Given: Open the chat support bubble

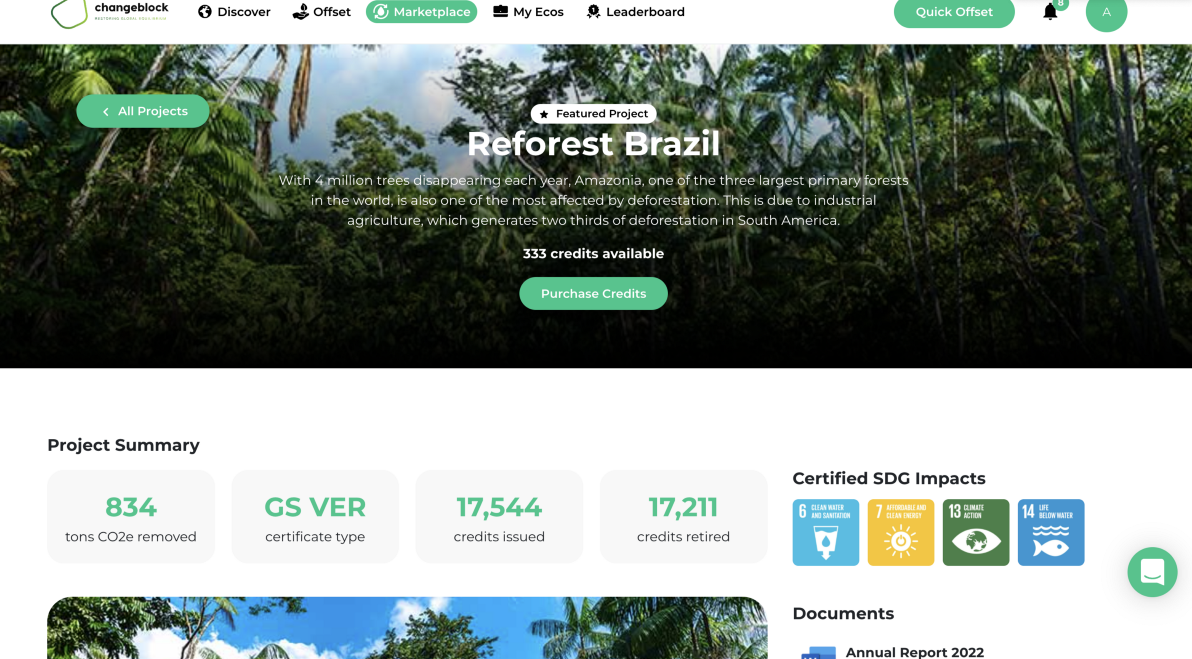Looking at the screenshot, I should [1152, 572].
